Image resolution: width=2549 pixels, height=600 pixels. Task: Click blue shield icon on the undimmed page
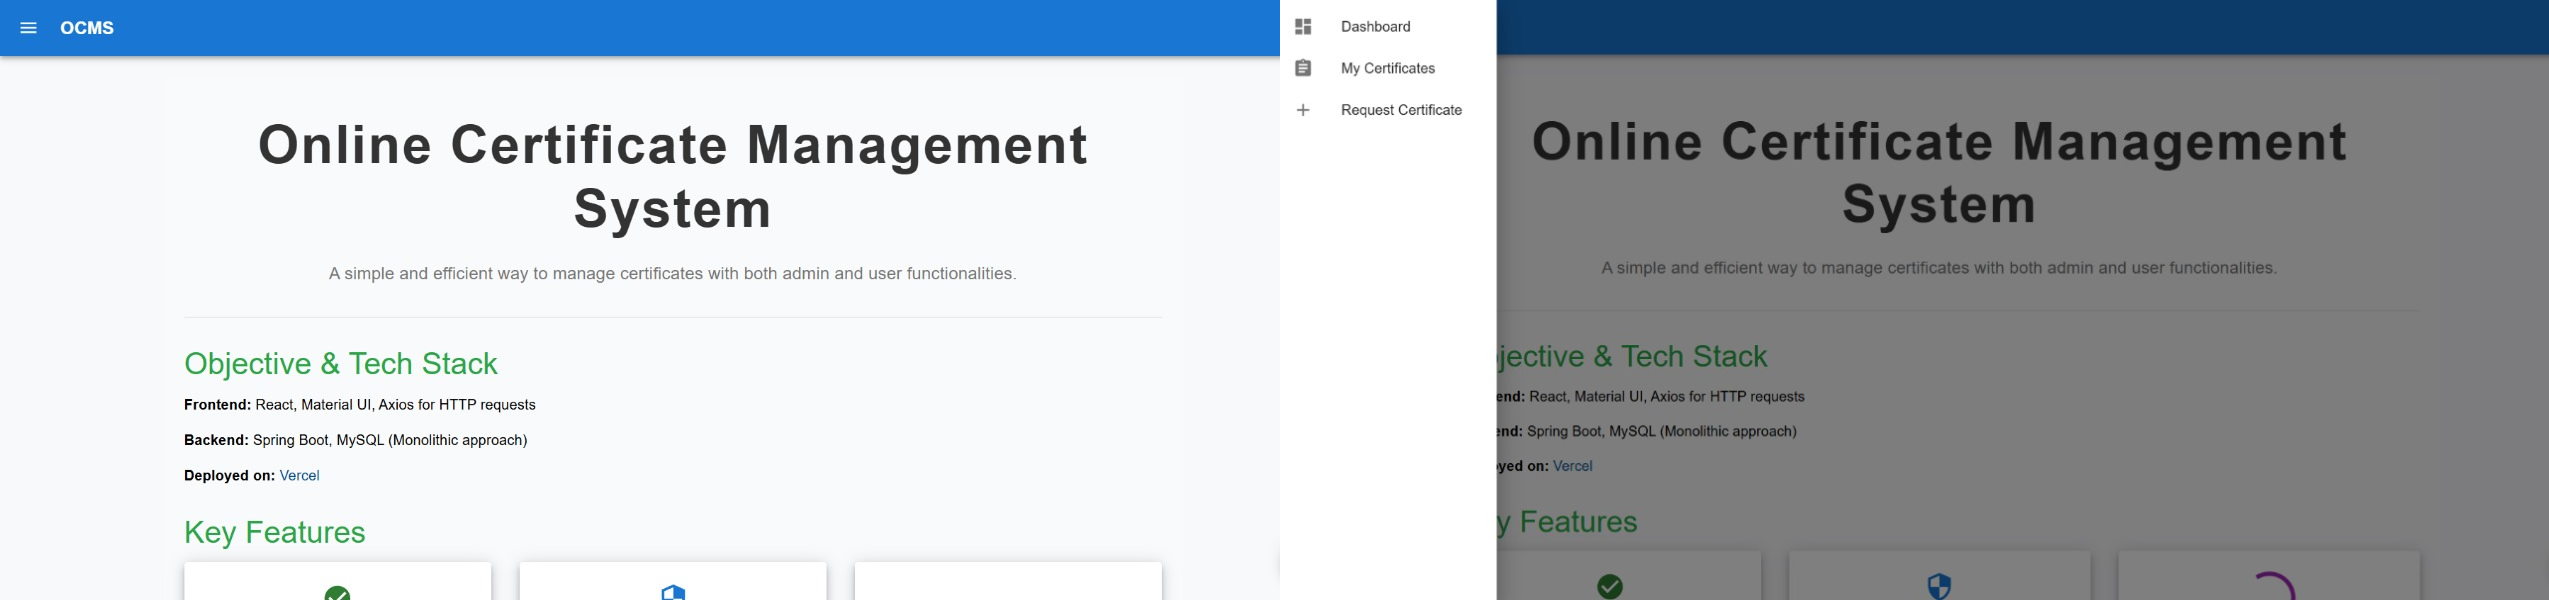[x=673, y=593]
